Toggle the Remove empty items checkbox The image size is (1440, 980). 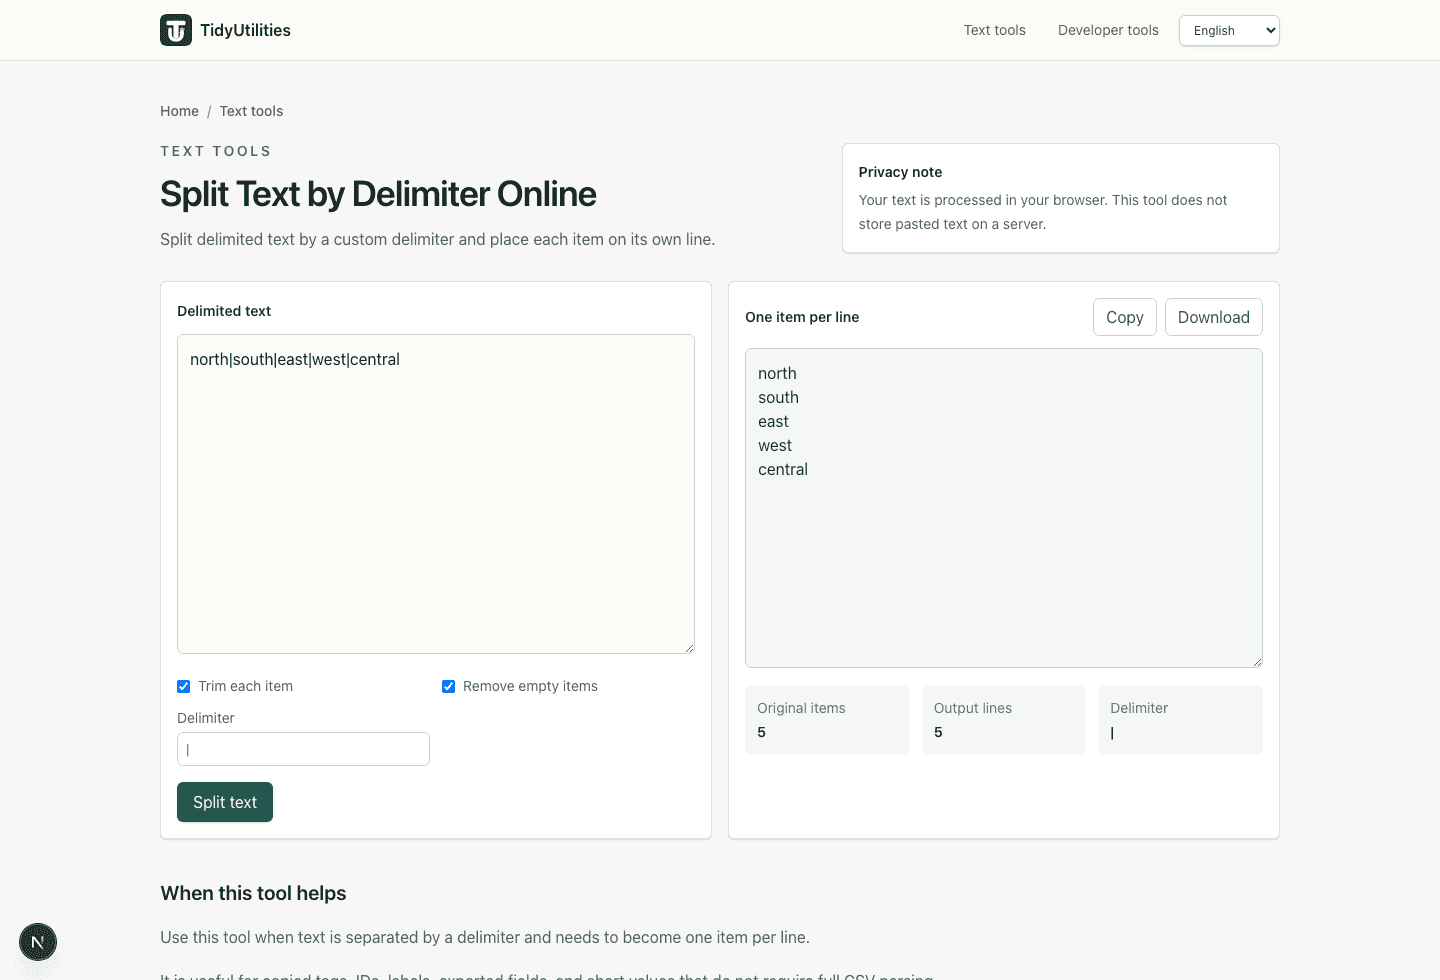click(x=449, y=686)
